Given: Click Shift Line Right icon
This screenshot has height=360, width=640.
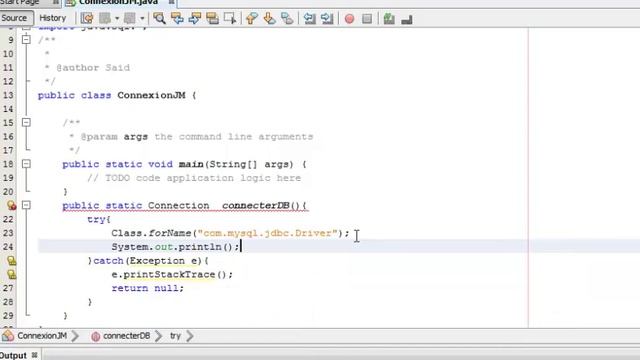Looking at the screenshot, I should point(327,18).
